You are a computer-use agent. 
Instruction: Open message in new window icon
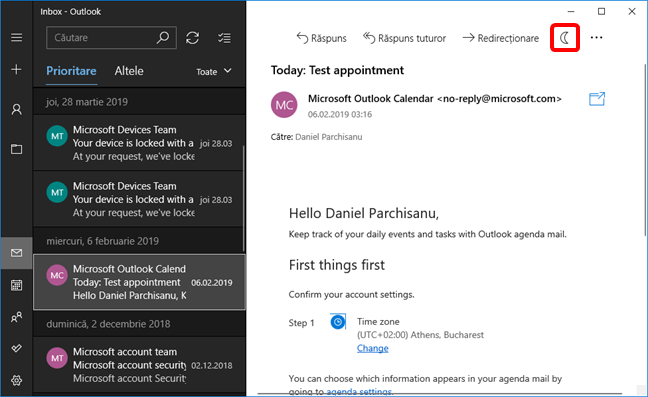(x=597, y=99)
